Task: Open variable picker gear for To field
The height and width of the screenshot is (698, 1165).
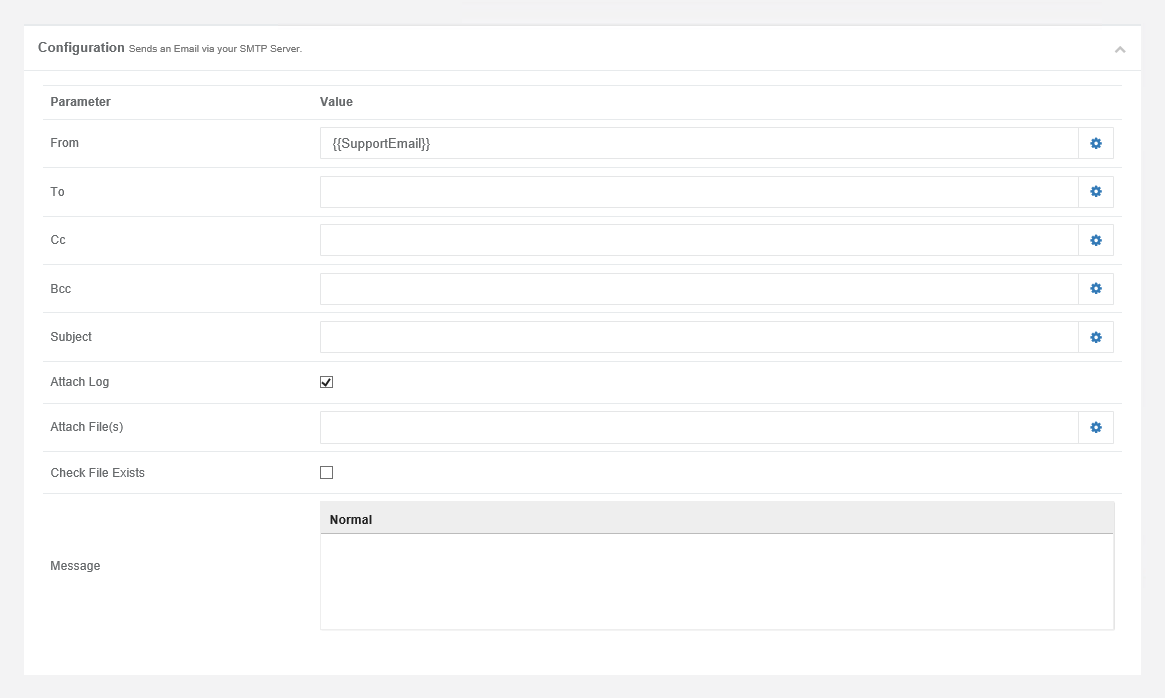Action: coord(1096,192)
